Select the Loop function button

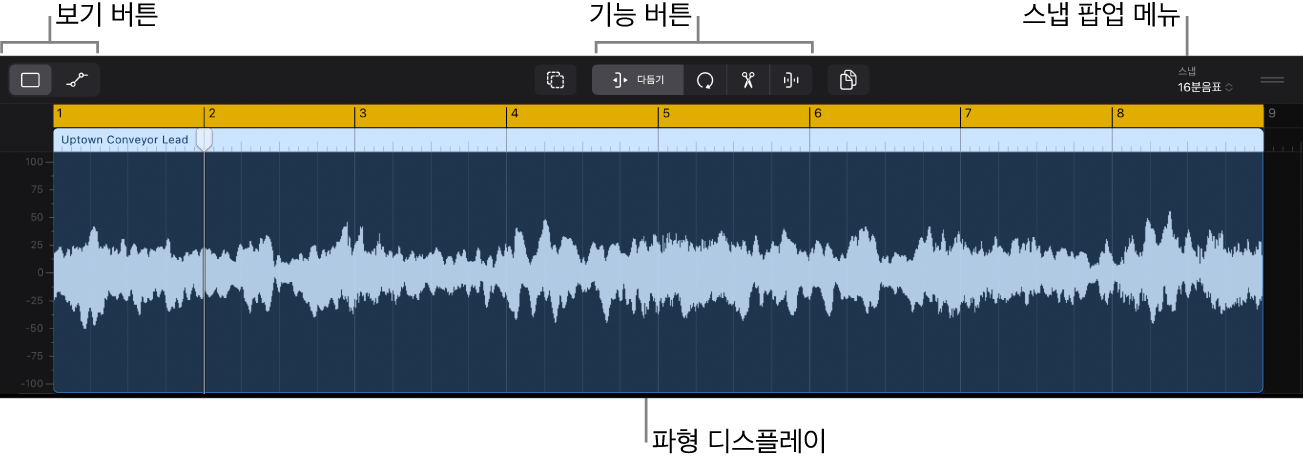click(705, 80)
